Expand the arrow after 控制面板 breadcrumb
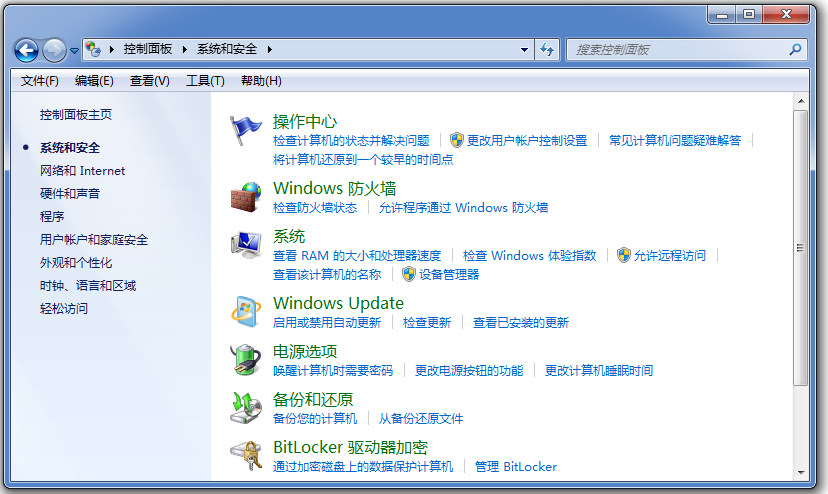Viewport: 828px width, 494px height. click(x=184, y=50)
